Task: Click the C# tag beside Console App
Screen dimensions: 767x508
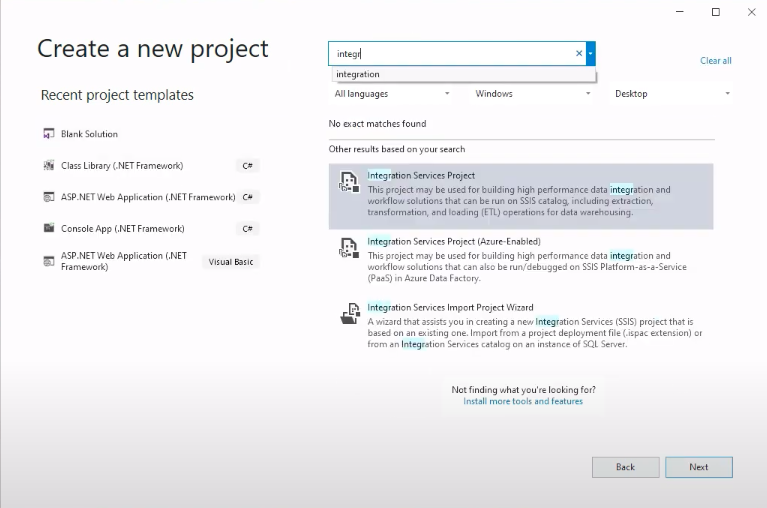Action: pyautogui.click(x=248, y=229)
